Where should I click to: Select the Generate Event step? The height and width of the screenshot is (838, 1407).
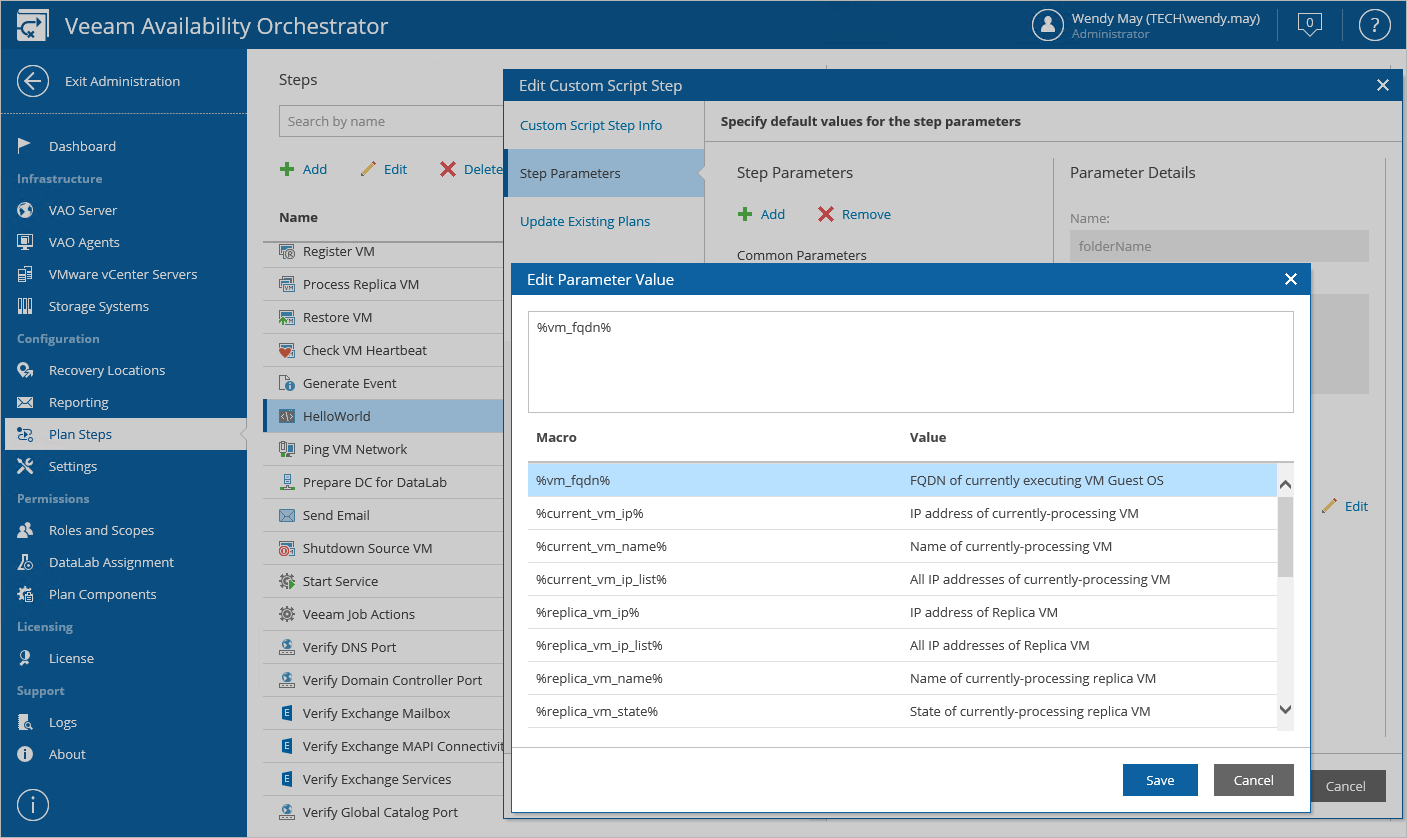(x=384, y=383)
